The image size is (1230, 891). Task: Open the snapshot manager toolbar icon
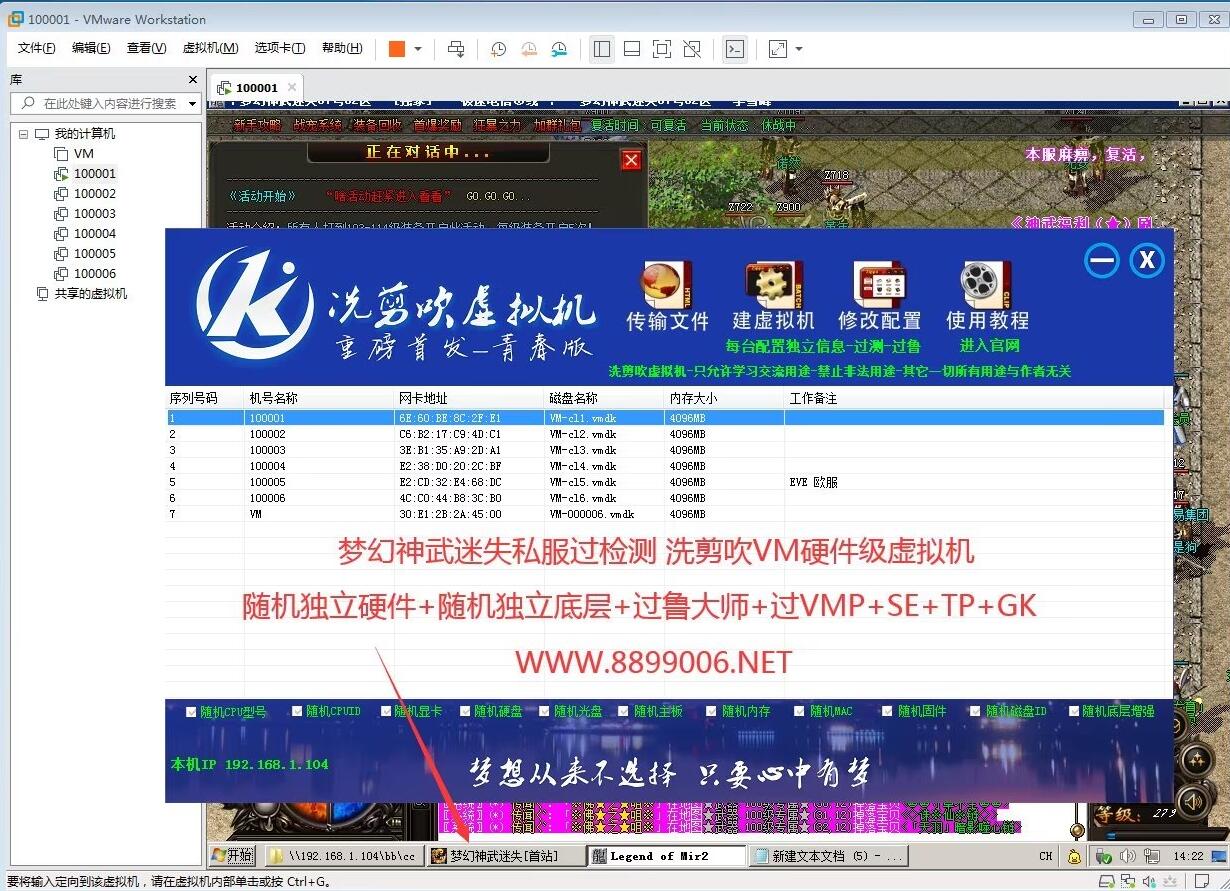point(559,48)
